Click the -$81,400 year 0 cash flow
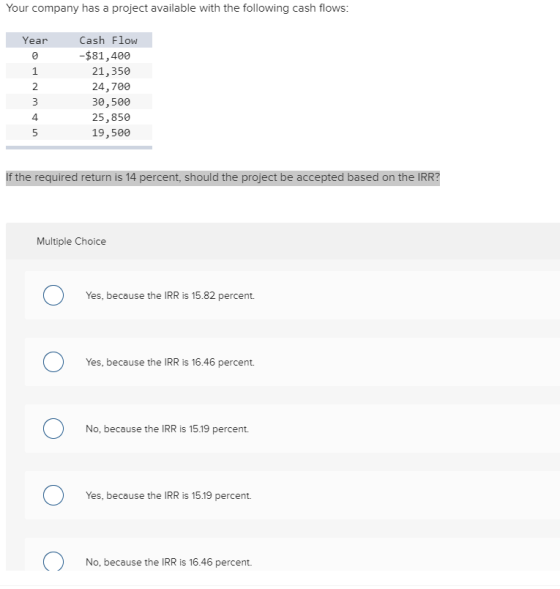Image resolution: width=560 pixels, height=589 pixels. (104, 56)
